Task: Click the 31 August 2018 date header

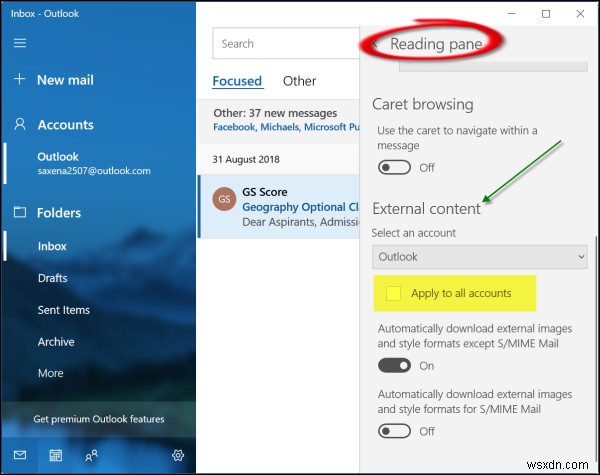Action: coord(246,159)
